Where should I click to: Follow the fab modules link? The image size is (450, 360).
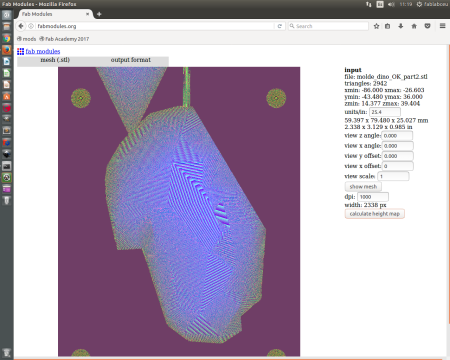(x=43, y=51)
